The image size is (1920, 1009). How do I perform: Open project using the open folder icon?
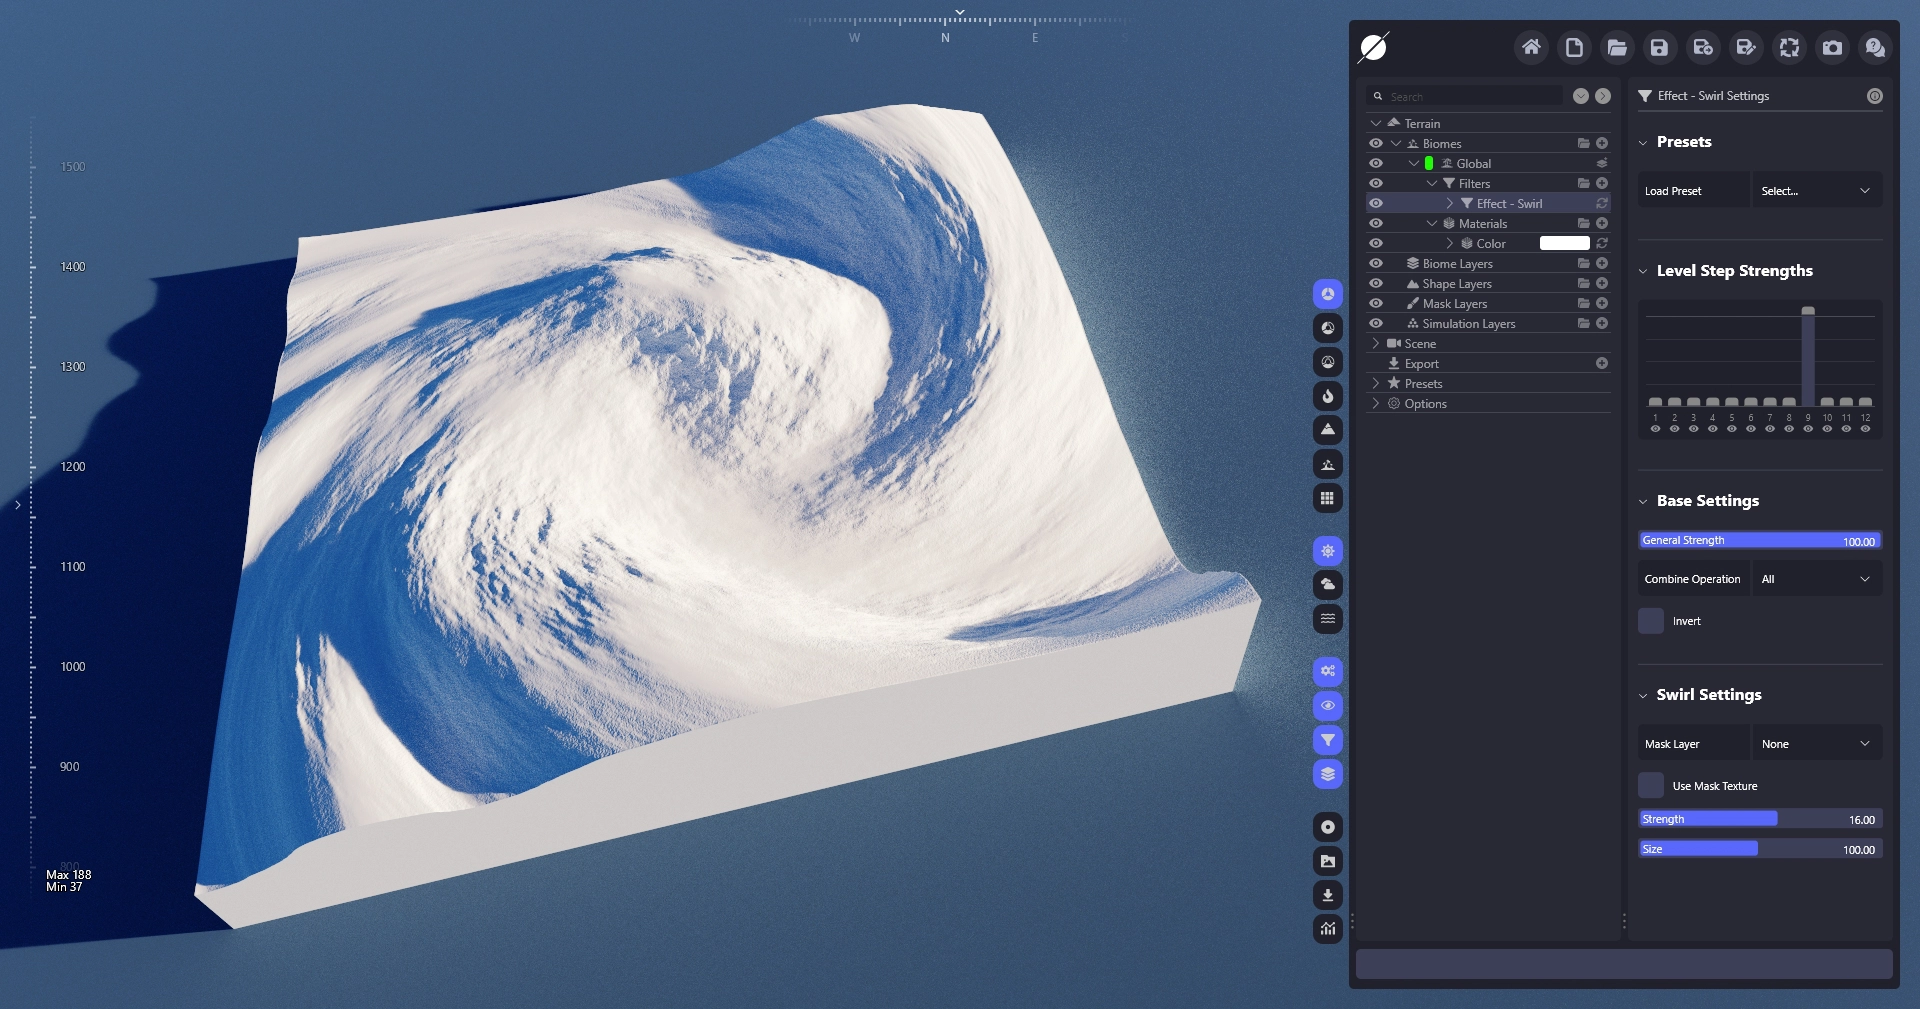[x=1617, y=47]
